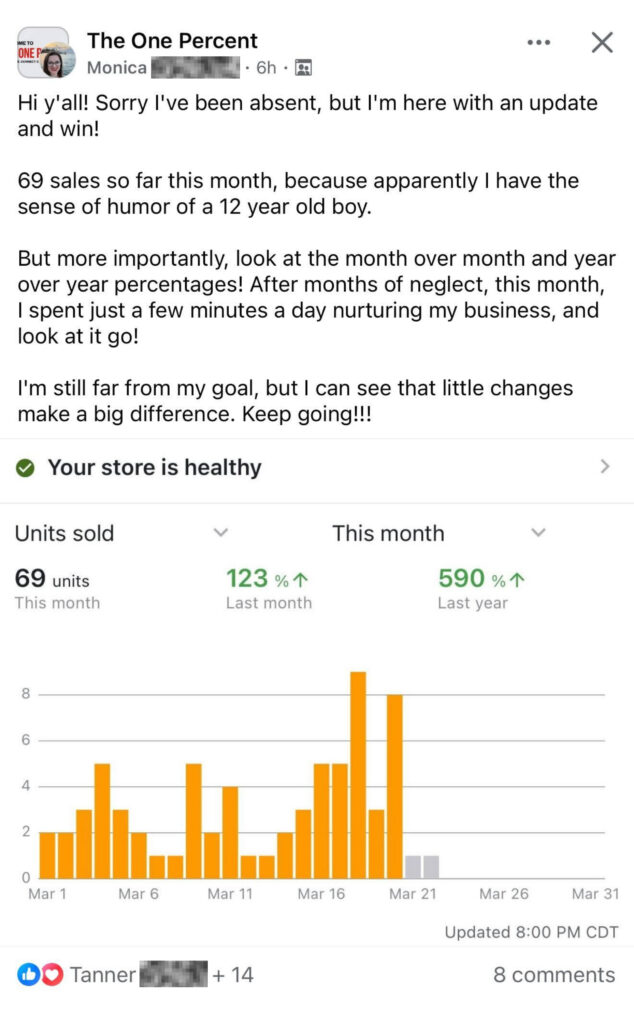Screen dimensions: 634x1024
Task: Open the Units sold dropdown
Action: point(221,533)
